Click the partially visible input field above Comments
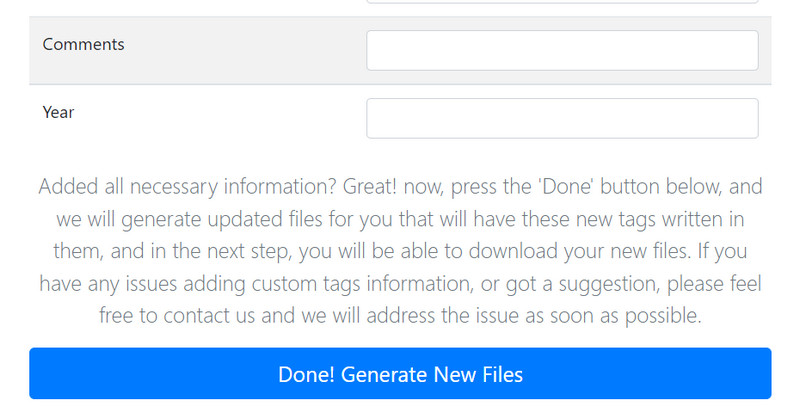 [562, 2]
